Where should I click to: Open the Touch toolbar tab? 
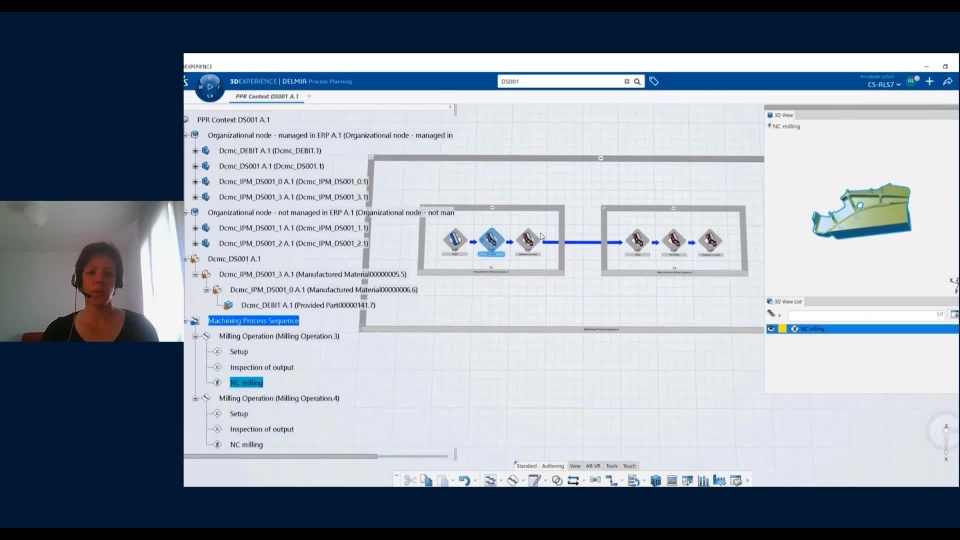point(629,466)
